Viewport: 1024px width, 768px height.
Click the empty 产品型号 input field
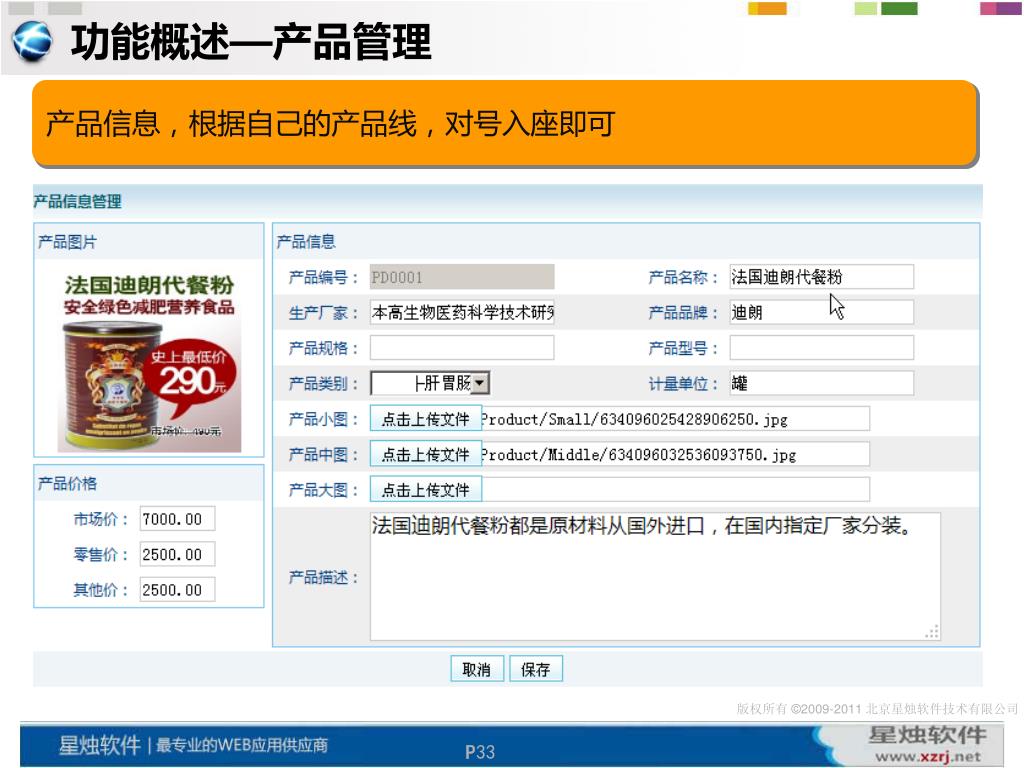822,347
